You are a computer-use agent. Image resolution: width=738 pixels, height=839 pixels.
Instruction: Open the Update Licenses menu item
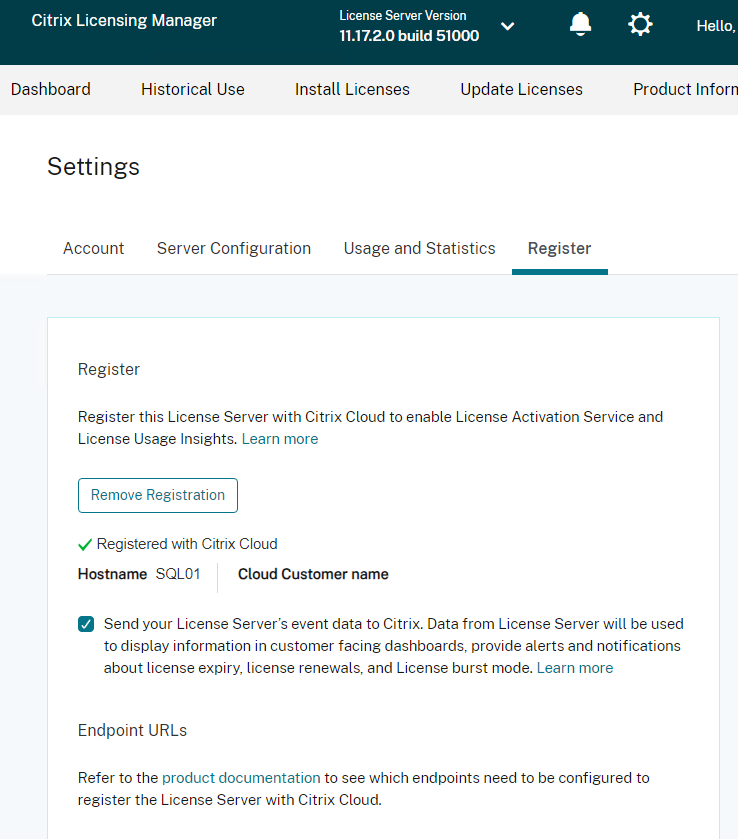coord(521,89)
